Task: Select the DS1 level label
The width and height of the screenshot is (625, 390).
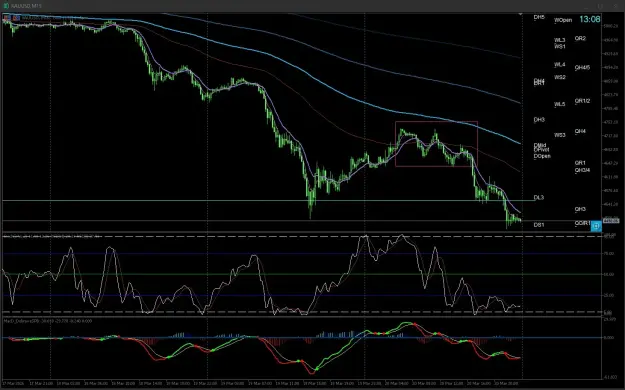Action: pos(539,225)
